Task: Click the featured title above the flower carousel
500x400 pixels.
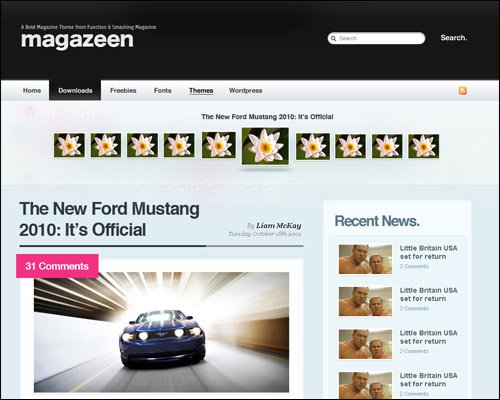Action: tap(267, 117)
